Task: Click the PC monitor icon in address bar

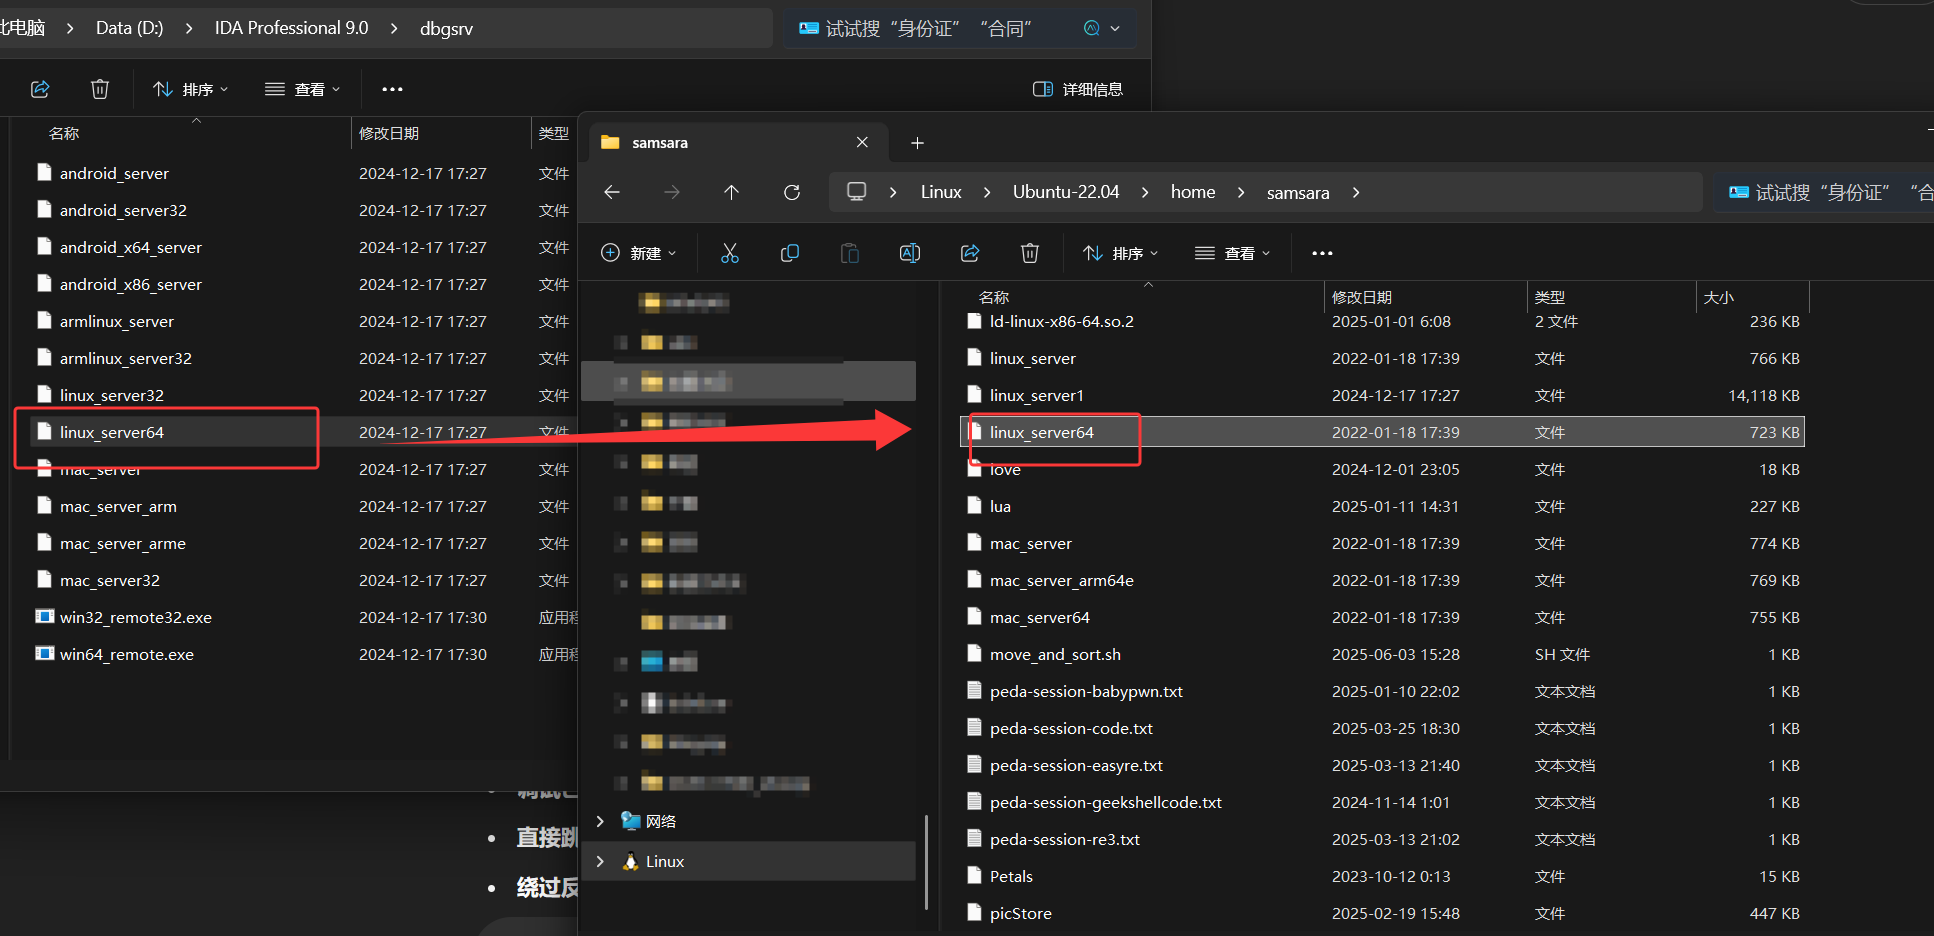Action: tap(857, 192)
